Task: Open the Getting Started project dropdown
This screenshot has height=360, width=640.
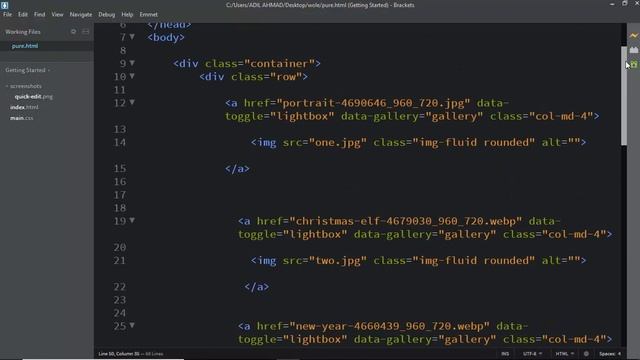Action: pyautogui.click(x=27, y=70)
